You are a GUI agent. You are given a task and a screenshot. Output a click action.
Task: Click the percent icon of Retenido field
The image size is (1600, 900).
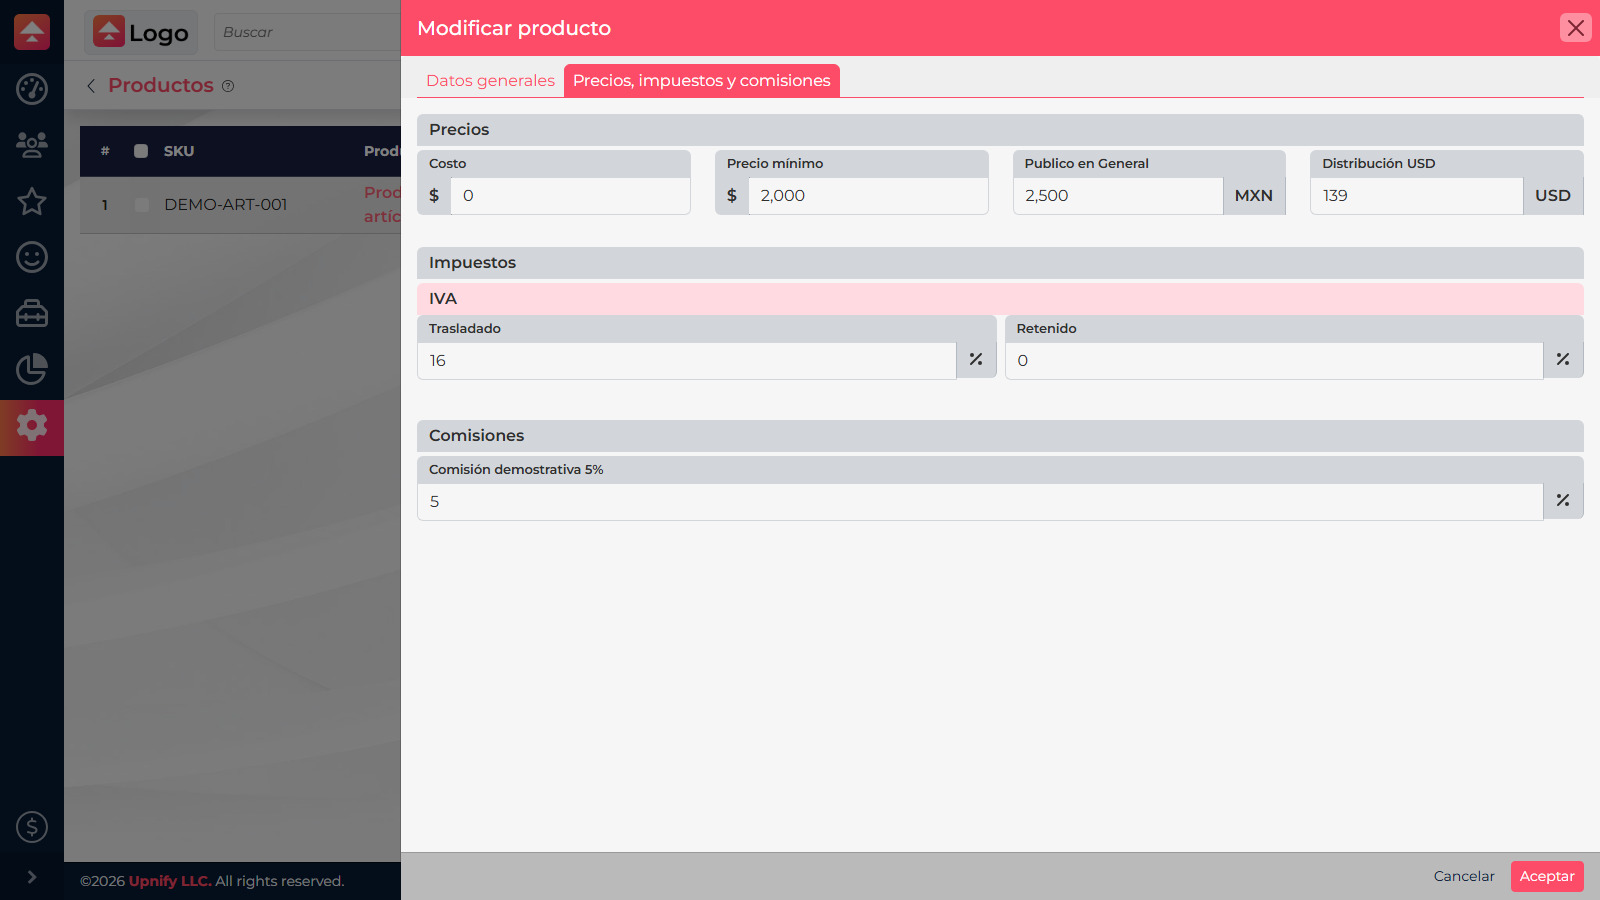point(1563,360)
